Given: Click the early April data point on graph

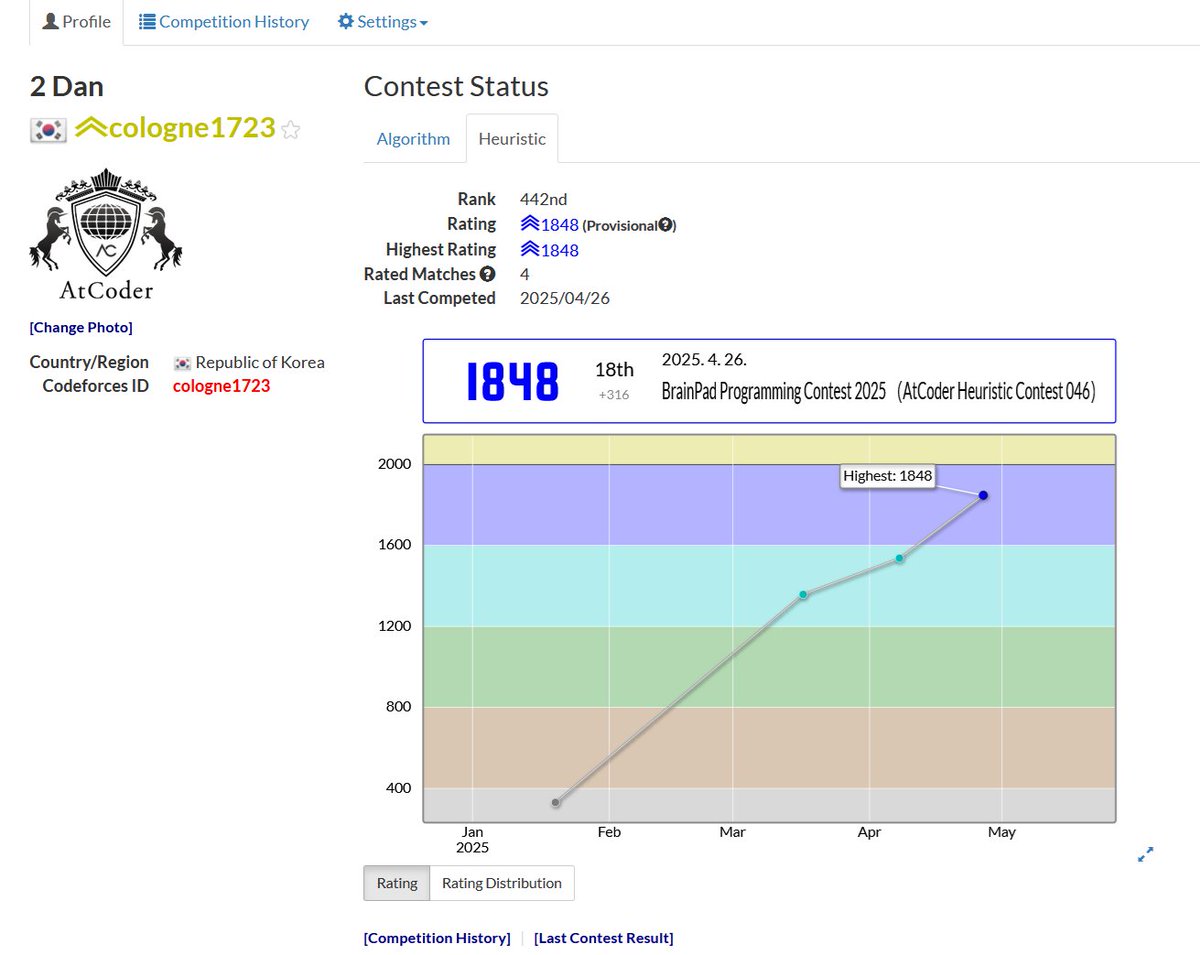Looking at the screenshot, I should pyautogui.click(x=900, y=558).
